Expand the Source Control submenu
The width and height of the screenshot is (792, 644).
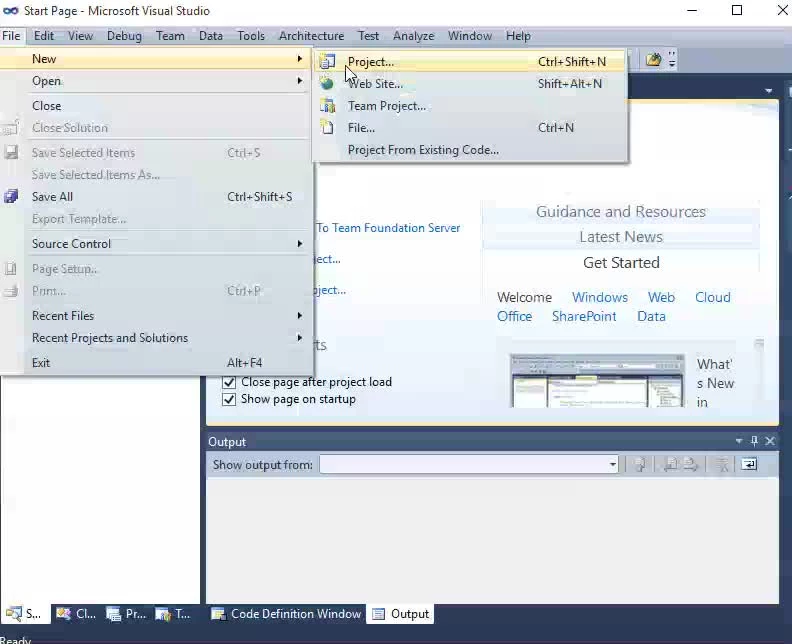click(x=300, y=243)
